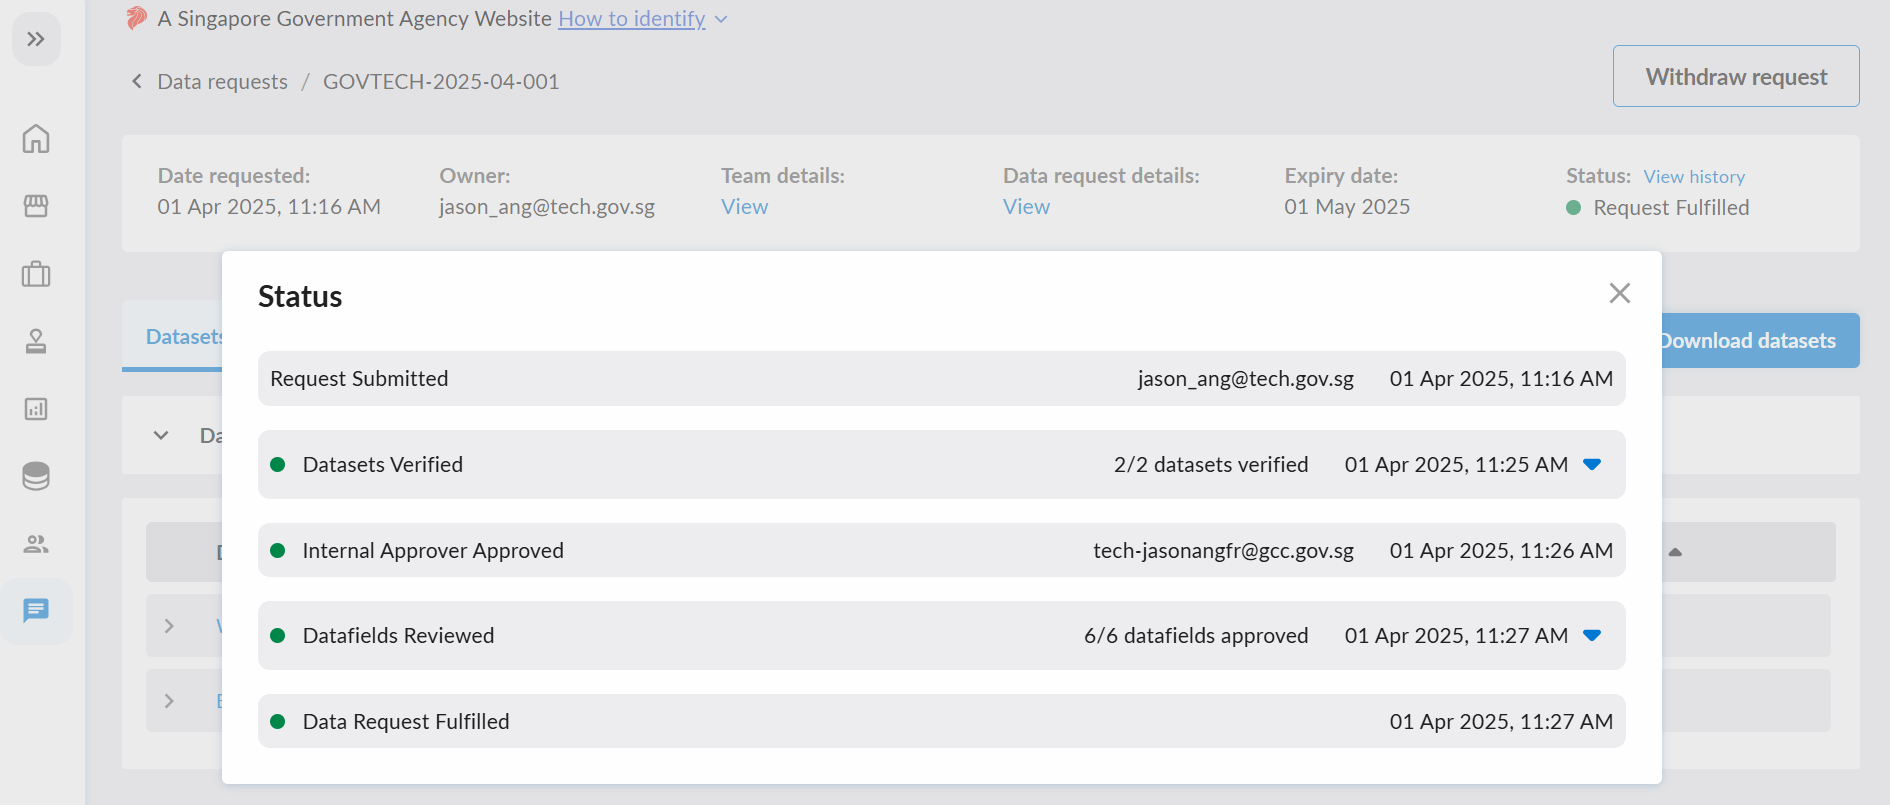View Data request details link
1890x805 pixels.
[x=1027, y=206]
